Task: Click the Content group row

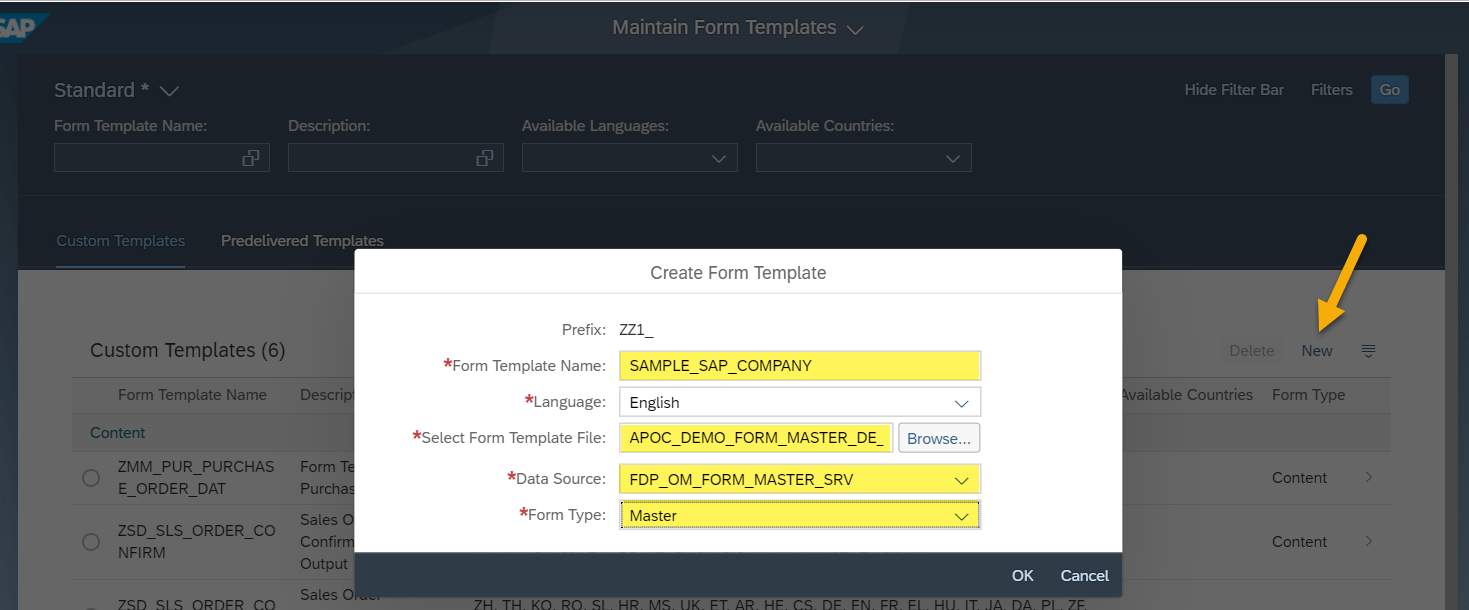Action: coord(731,433)
